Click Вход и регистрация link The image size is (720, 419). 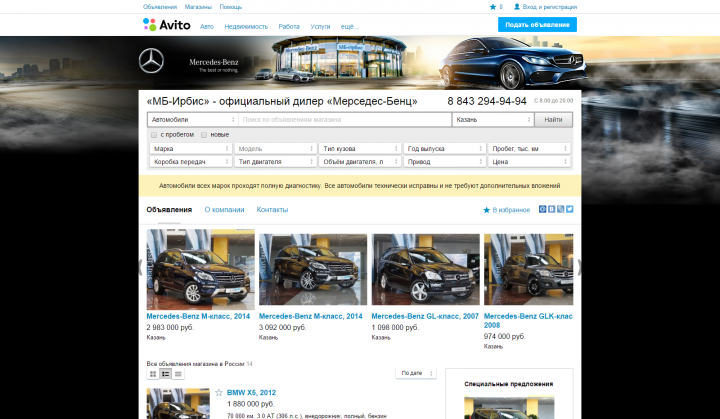point(550,7)
